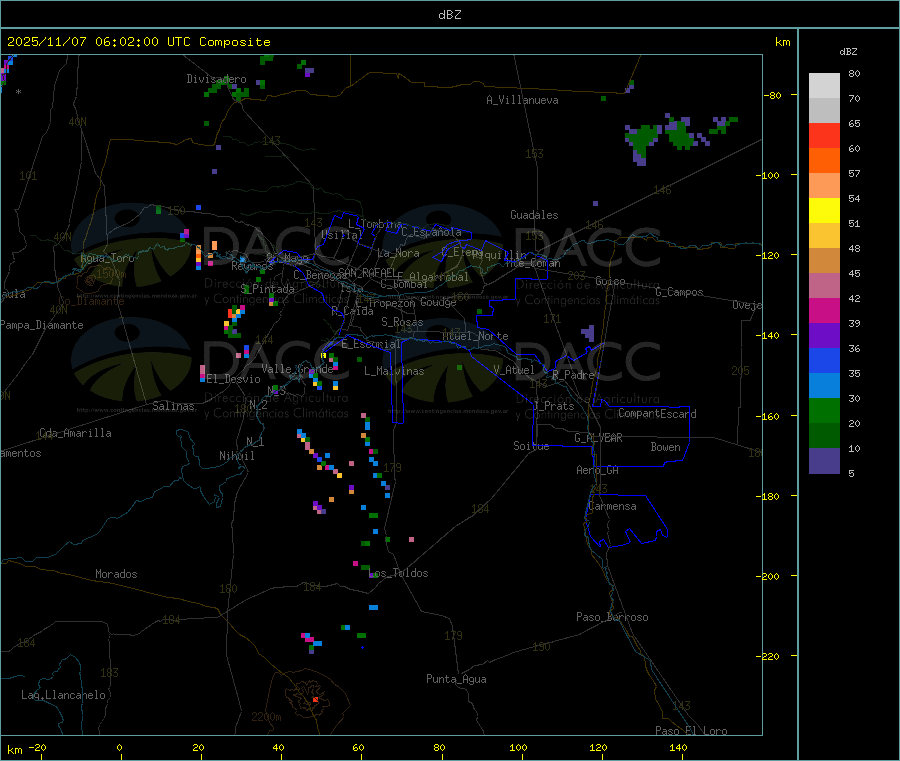This screenshot has height=761, width=900.
Task: Select the Guadales location label
Action: coord(534,215)
